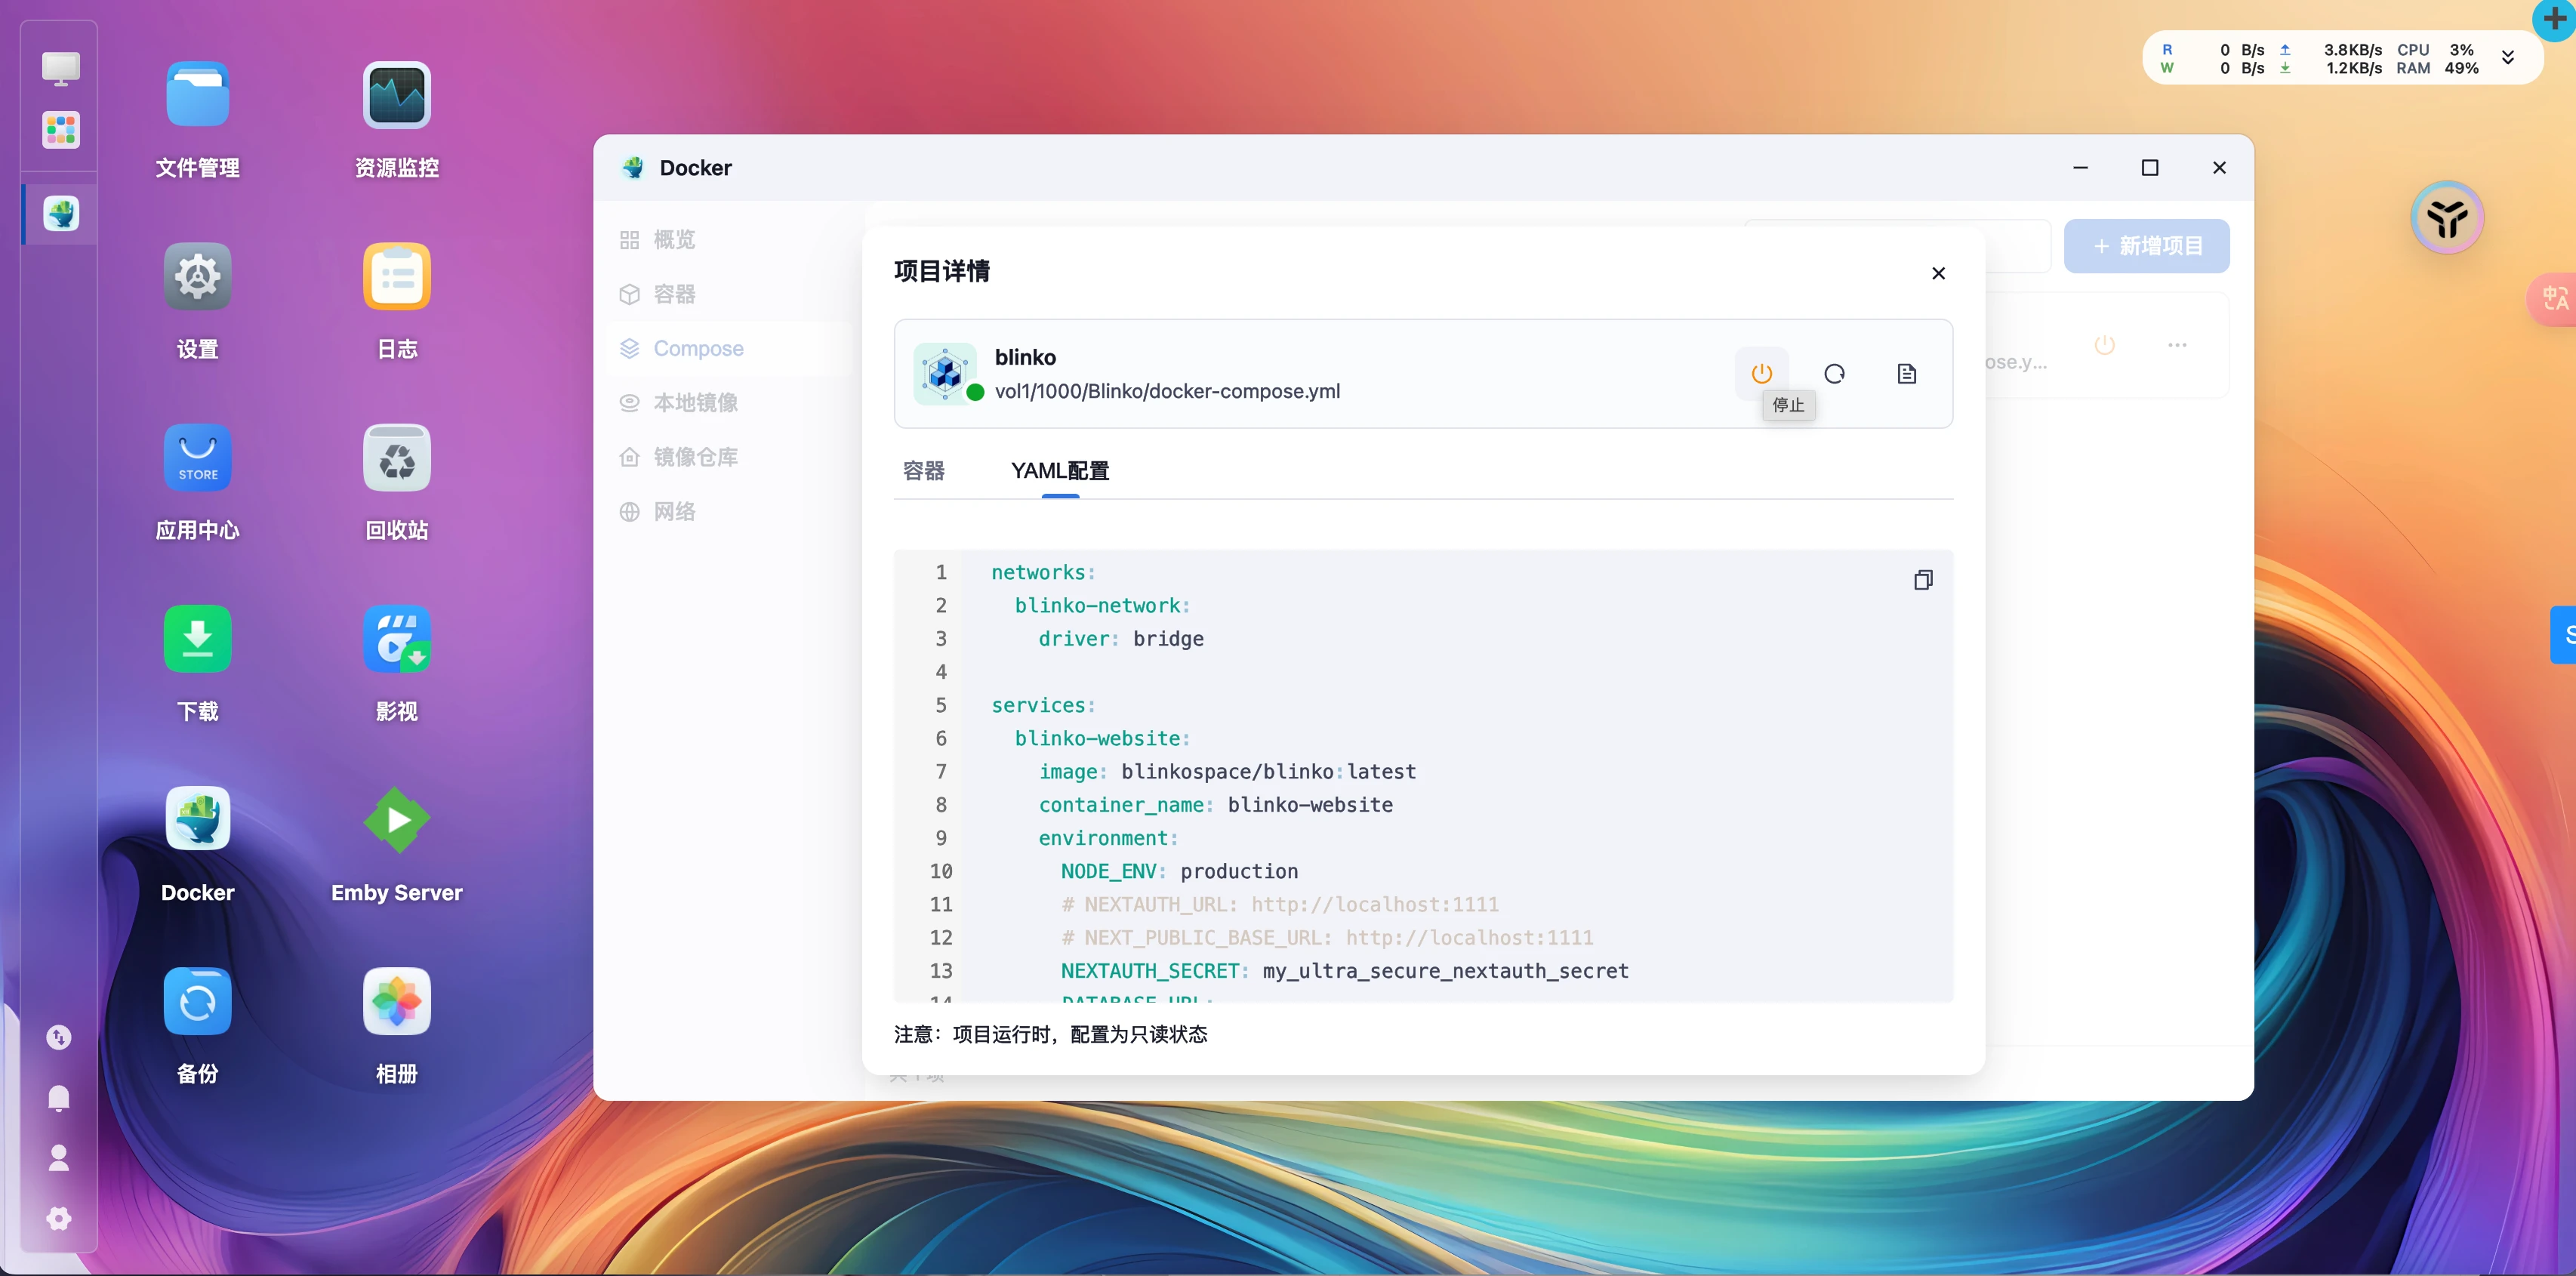Open 镜像仓库 in the Docker sidebar
Image resolution: width=2576 pixels, height=1276 pixels.
695,456
